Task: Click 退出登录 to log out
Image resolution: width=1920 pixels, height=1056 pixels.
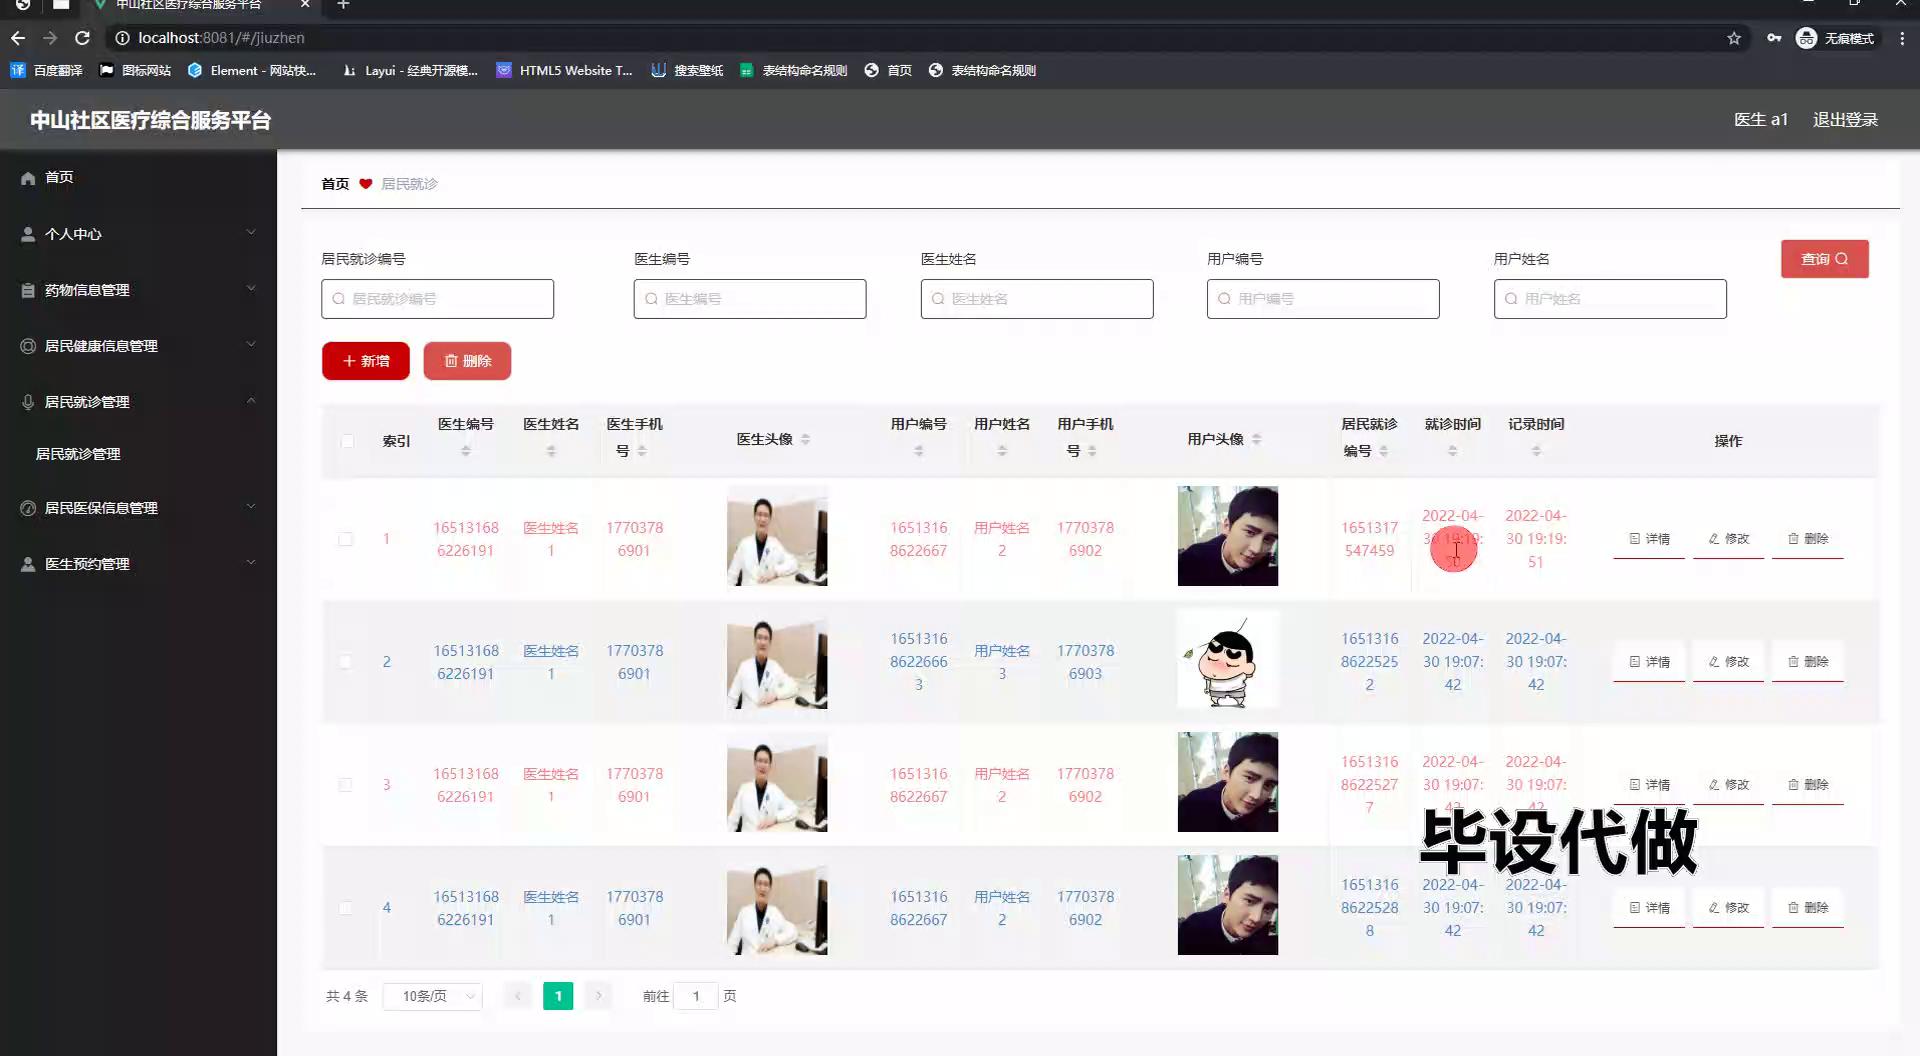Action: click(1845, 120)
